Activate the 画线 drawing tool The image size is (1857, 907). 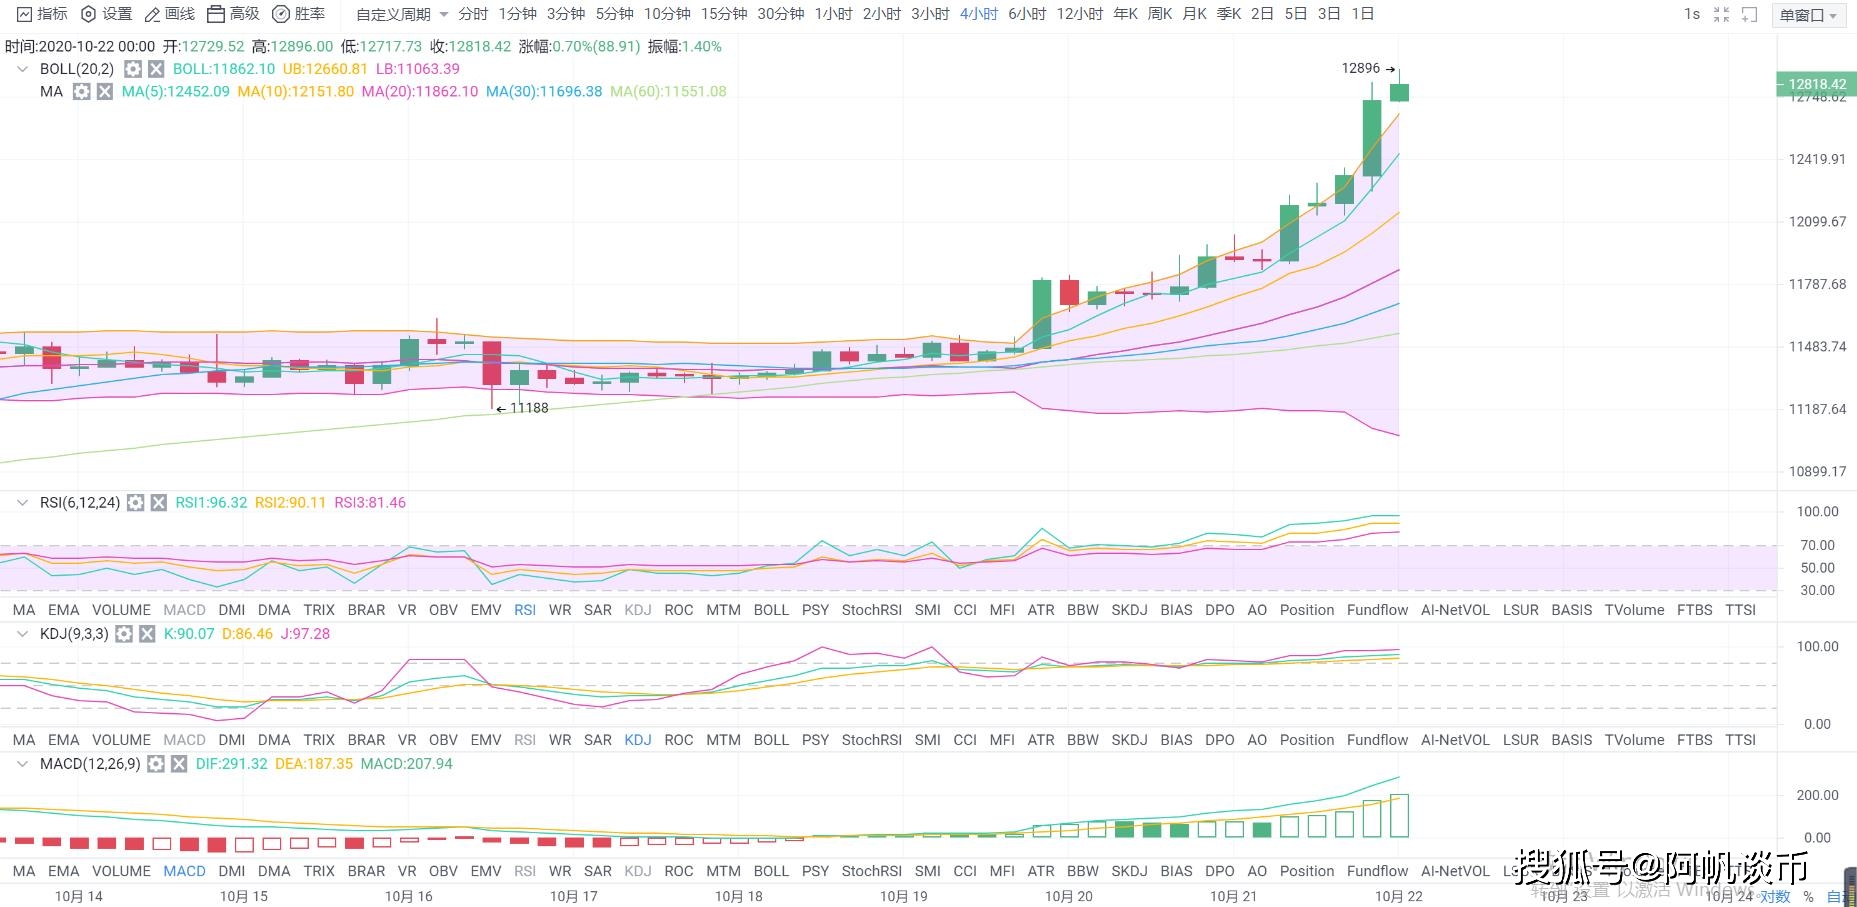pos(170,14)
